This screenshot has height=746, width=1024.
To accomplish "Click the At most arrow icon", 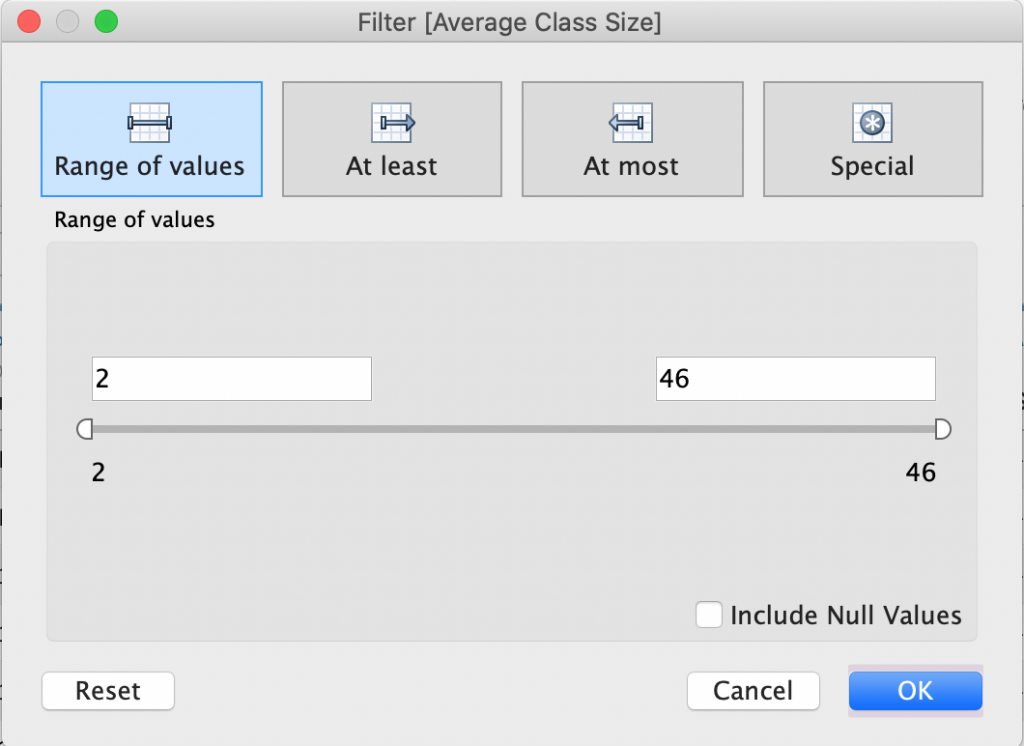I will coord(631,122).
